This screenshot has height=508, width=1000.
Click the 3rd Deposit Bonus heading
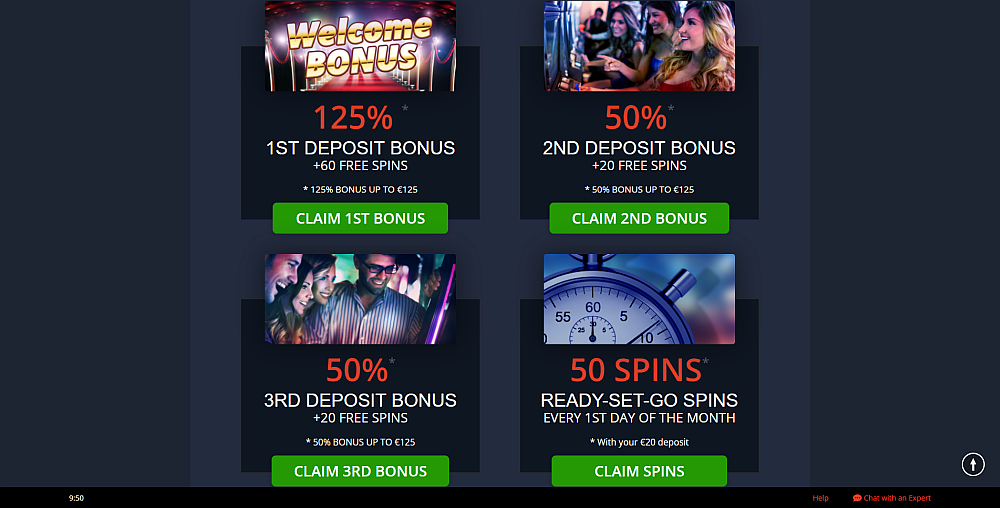[360, 400]
